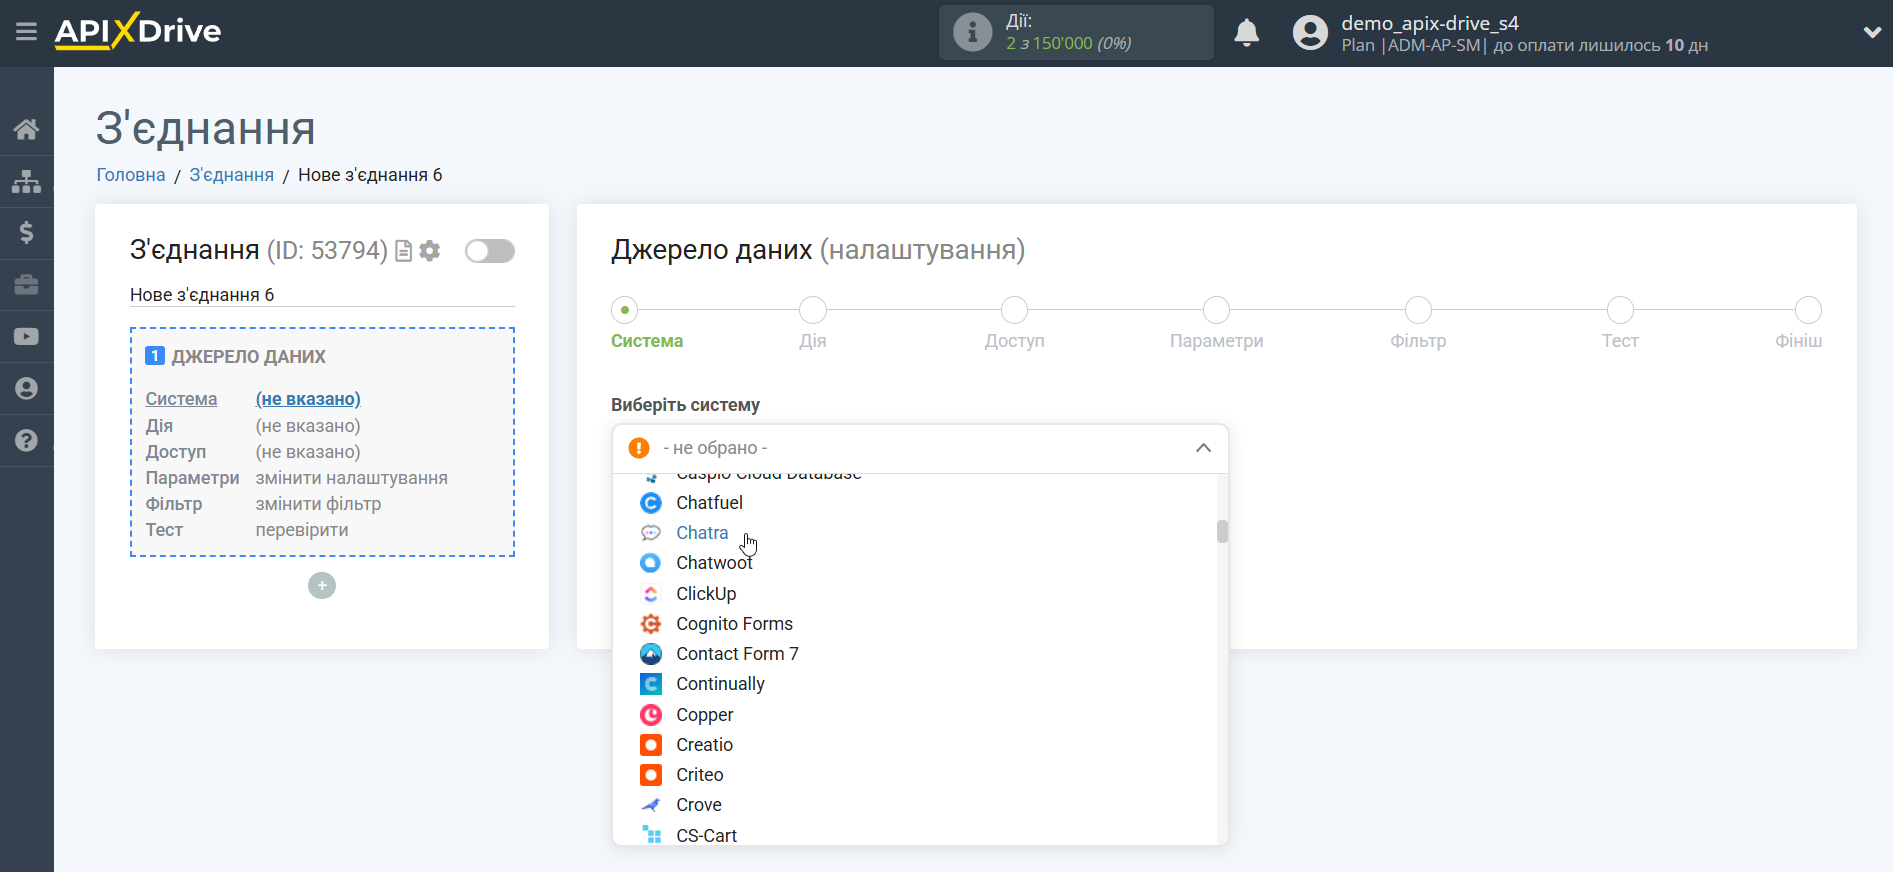The image size is (1893, 872).
Task: Click the connection name field
Action: click(x=322, y=295)
